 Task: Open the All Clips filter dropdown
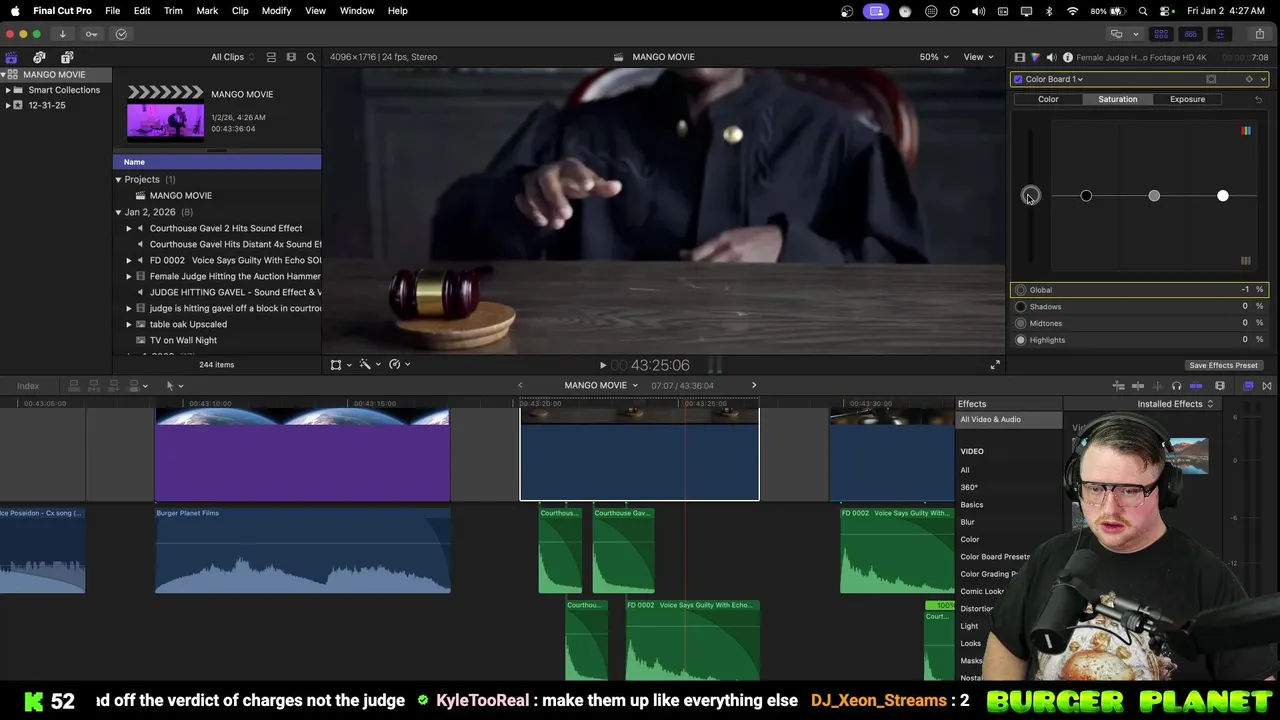233,57
